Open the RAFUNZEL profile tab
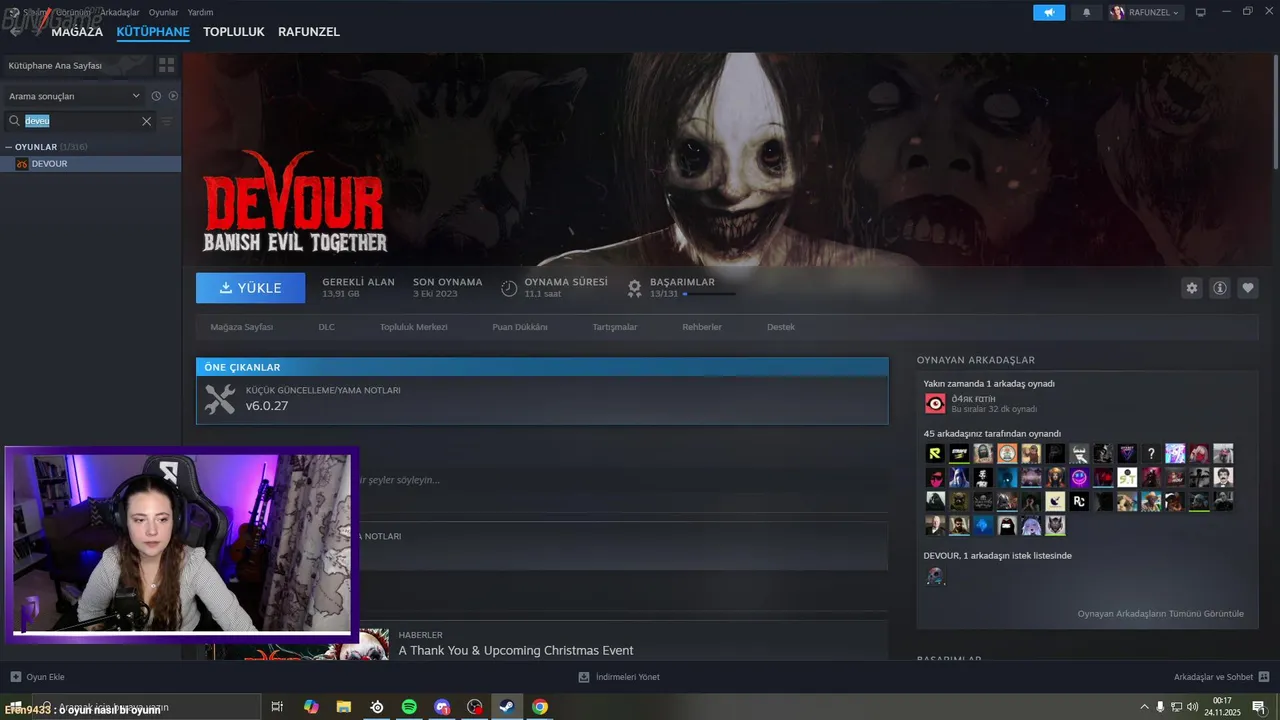Image resolution: width=1280 pixels, height=720 pixels. (x=309, y=32)
